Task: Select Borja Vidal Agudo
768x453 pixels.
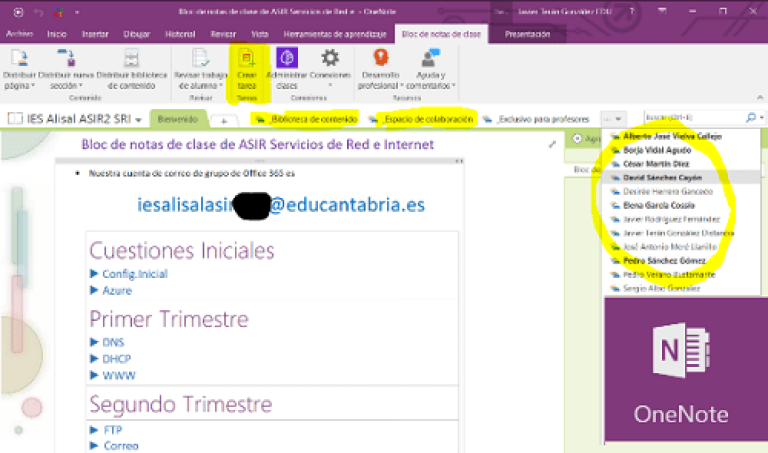Action: pyautogui.click(x=657, y=150)
